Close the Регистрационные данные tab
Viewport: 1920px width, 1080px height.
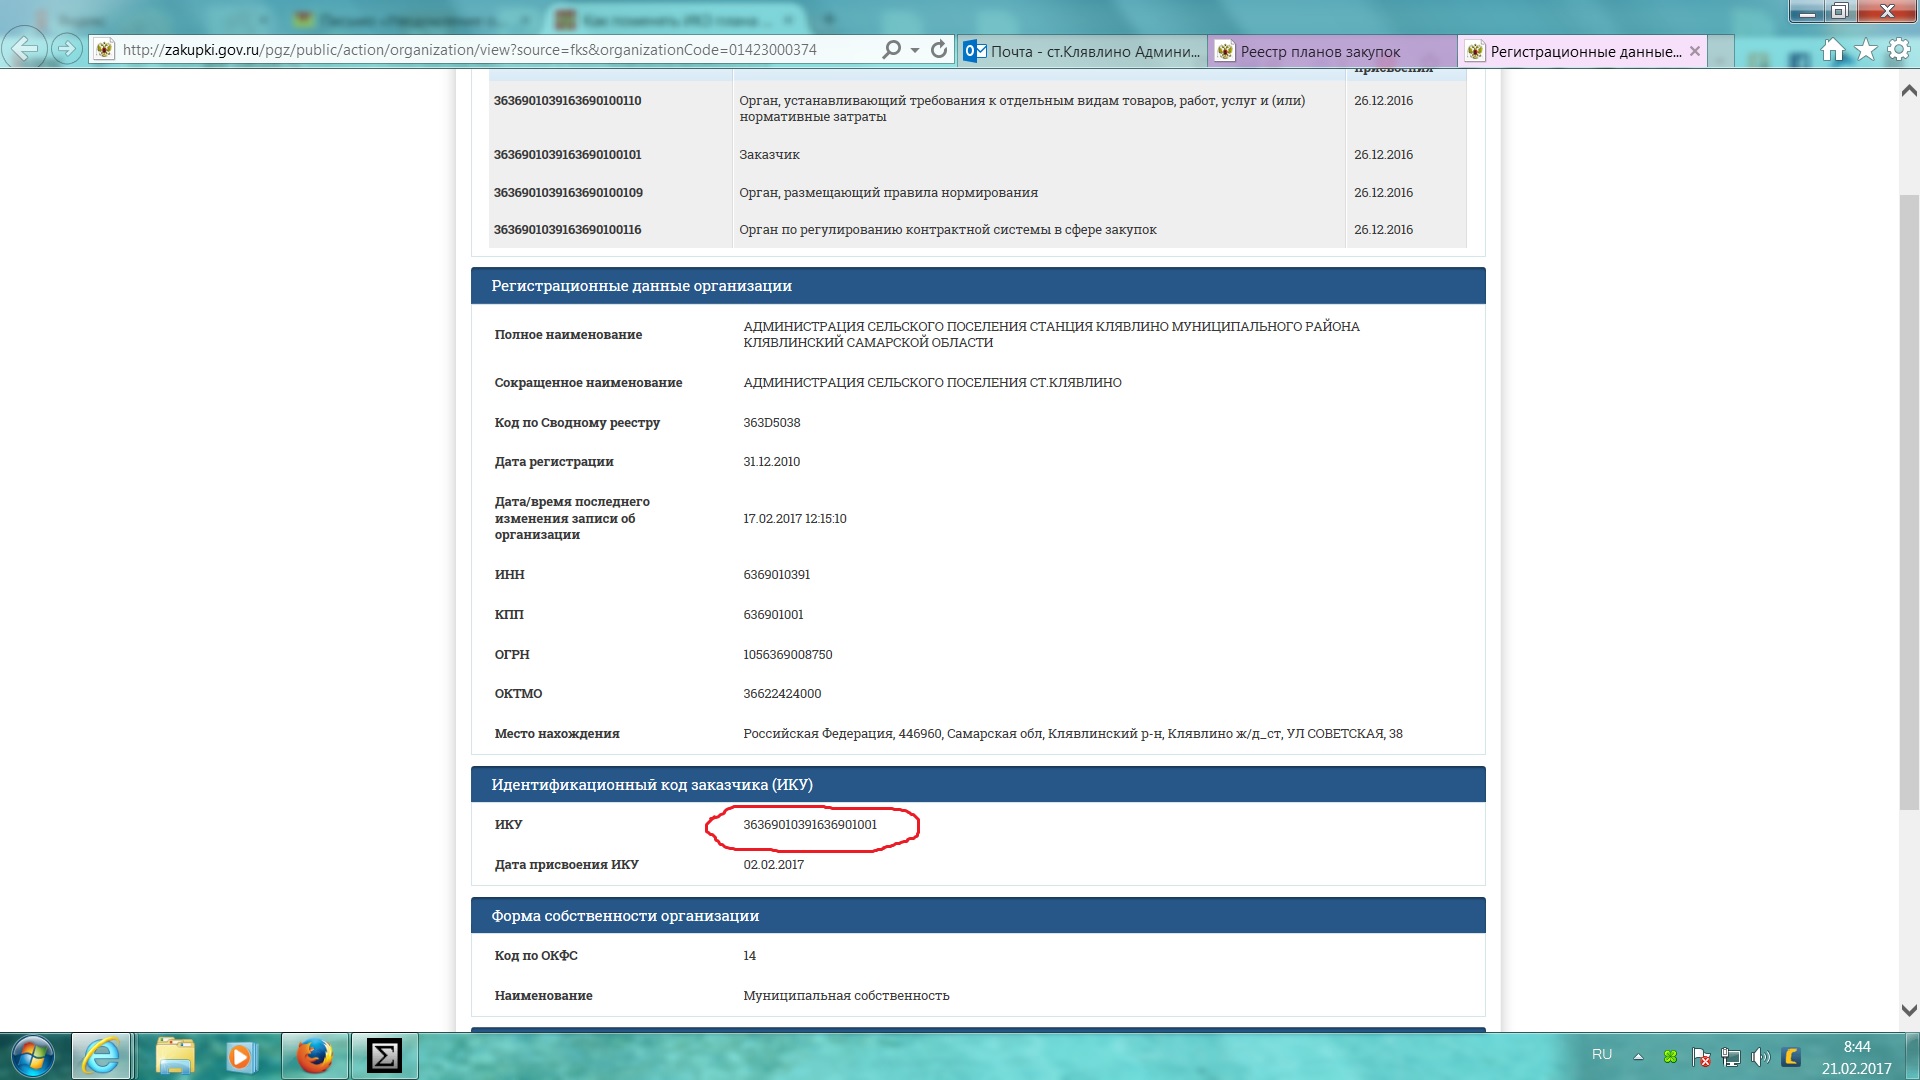click(1694, 51)
